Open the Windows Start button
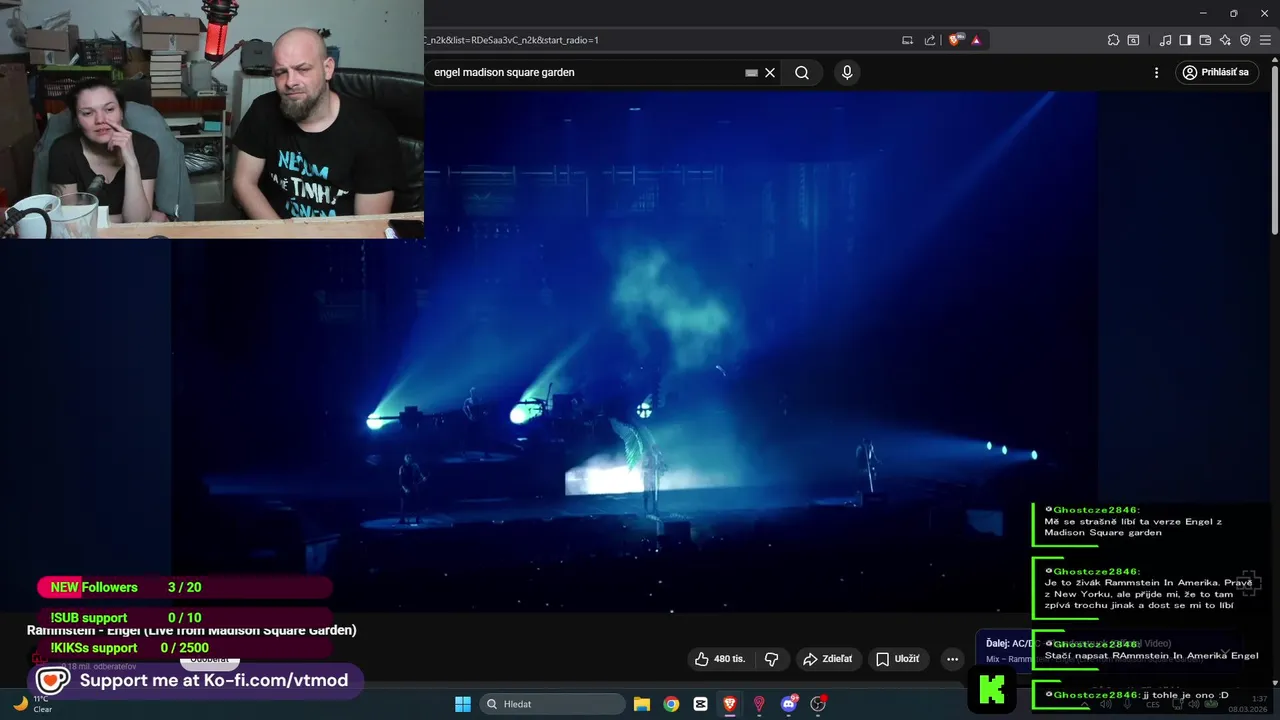This screenshot has height=720, width=1280. [462, 704]
